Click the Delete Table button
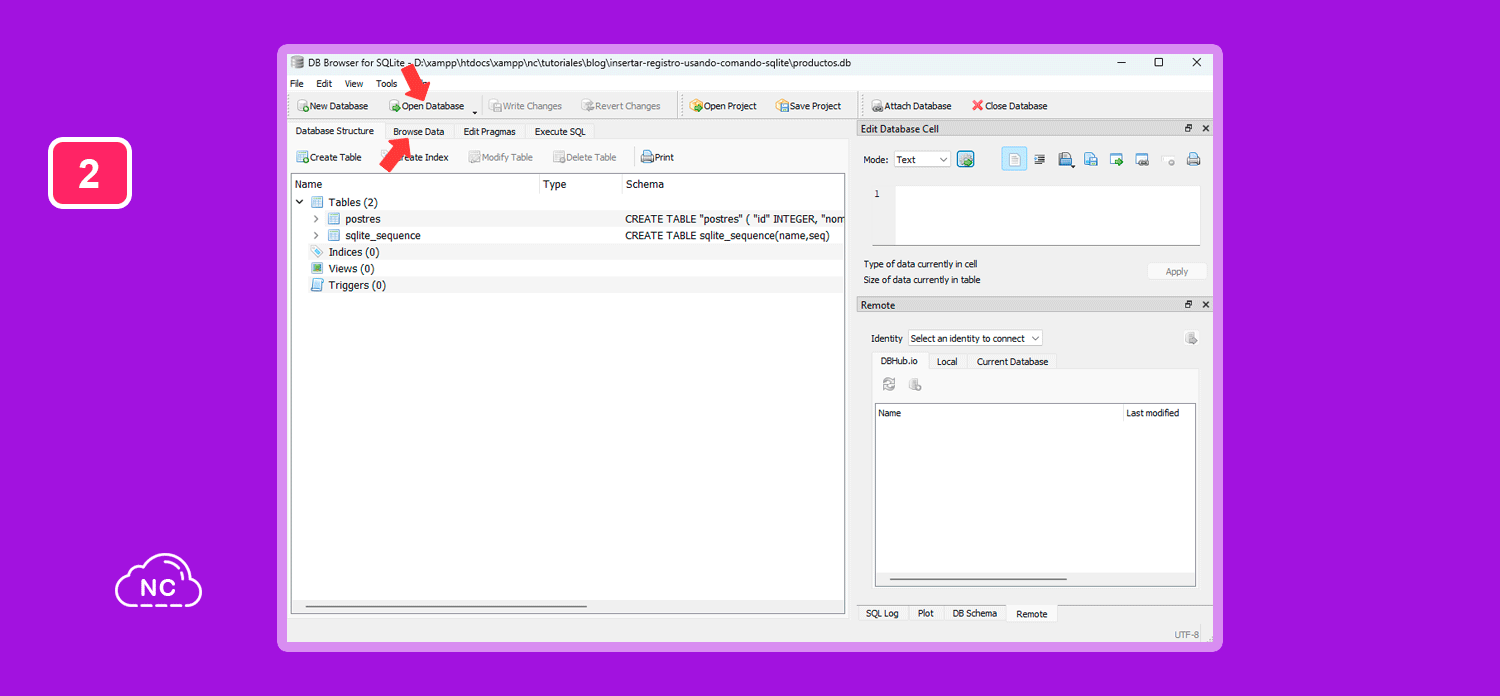 pyautogui.click(x=584, y=157)
